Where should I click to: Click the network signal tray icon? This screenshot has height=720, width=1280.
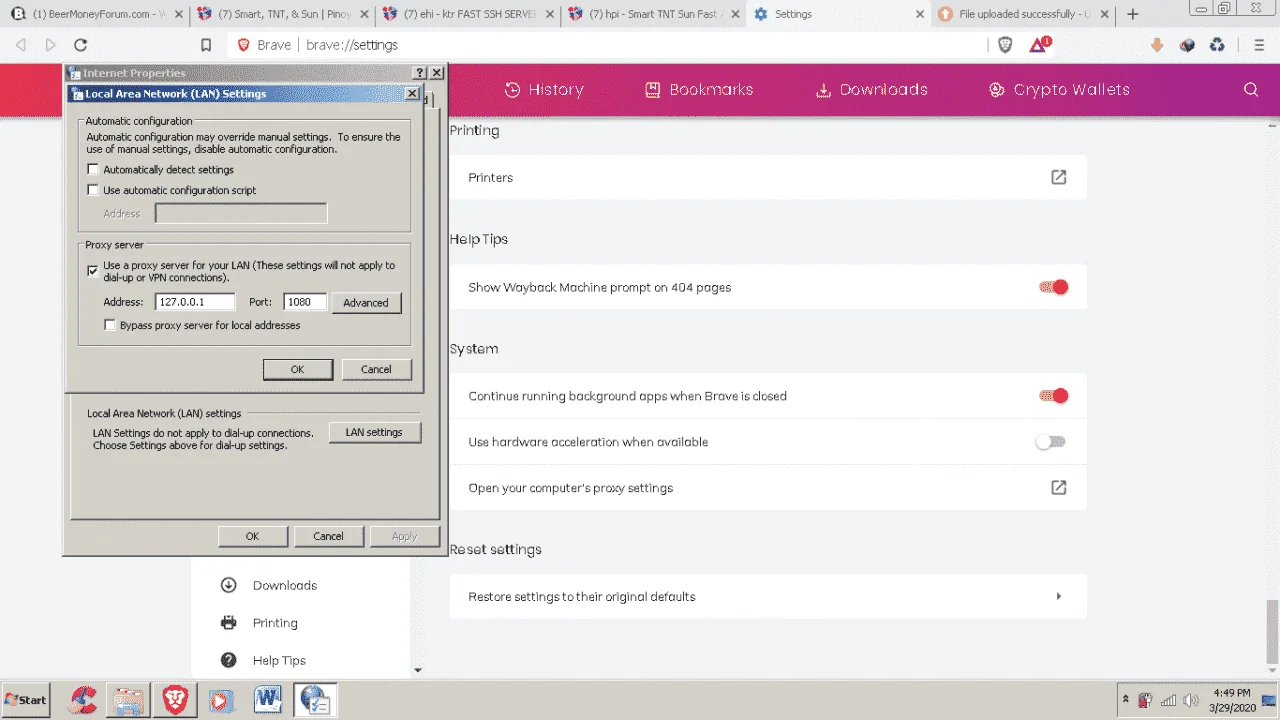(x=1169, y=700)
